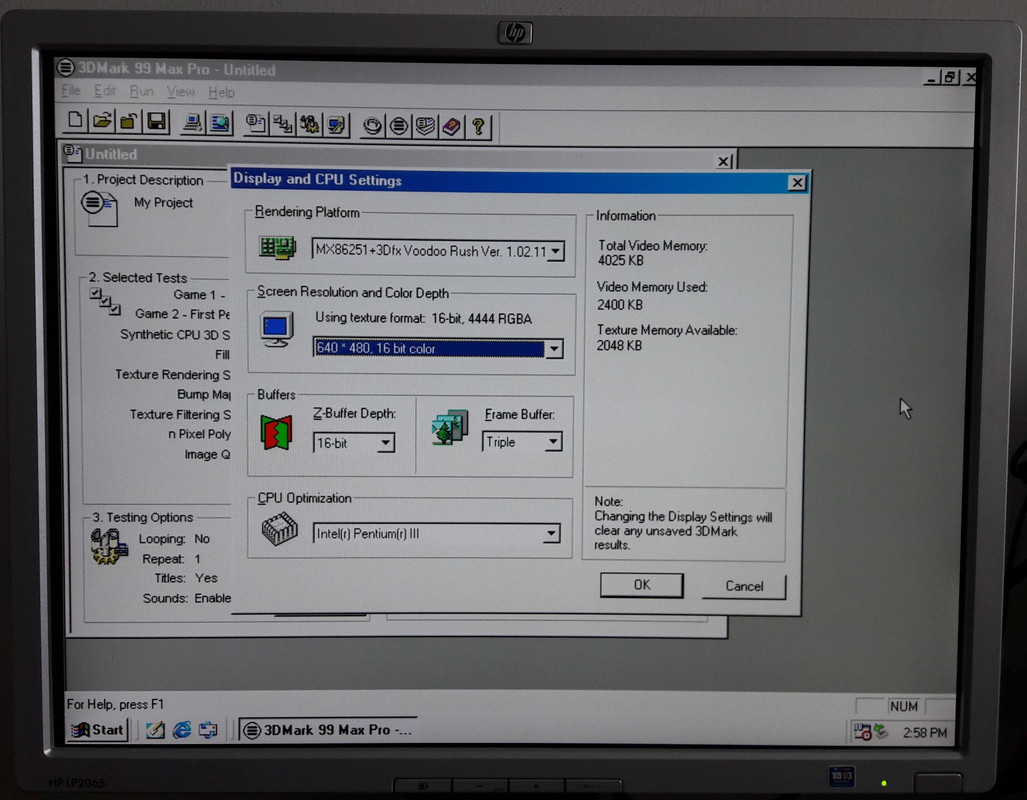The height and width of the screenshot is (800, 1027).
Task: Click the NUM status bar indicator
Action: tap(904, 706)
